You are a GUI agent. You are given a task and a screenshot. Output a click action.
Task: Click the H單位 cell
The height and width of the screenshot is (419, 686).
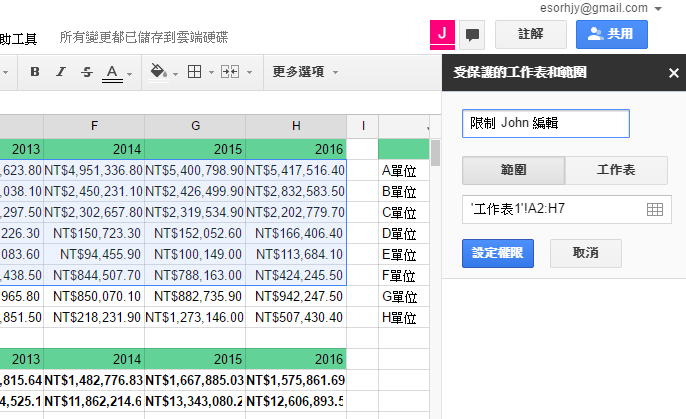coord(404,318)
